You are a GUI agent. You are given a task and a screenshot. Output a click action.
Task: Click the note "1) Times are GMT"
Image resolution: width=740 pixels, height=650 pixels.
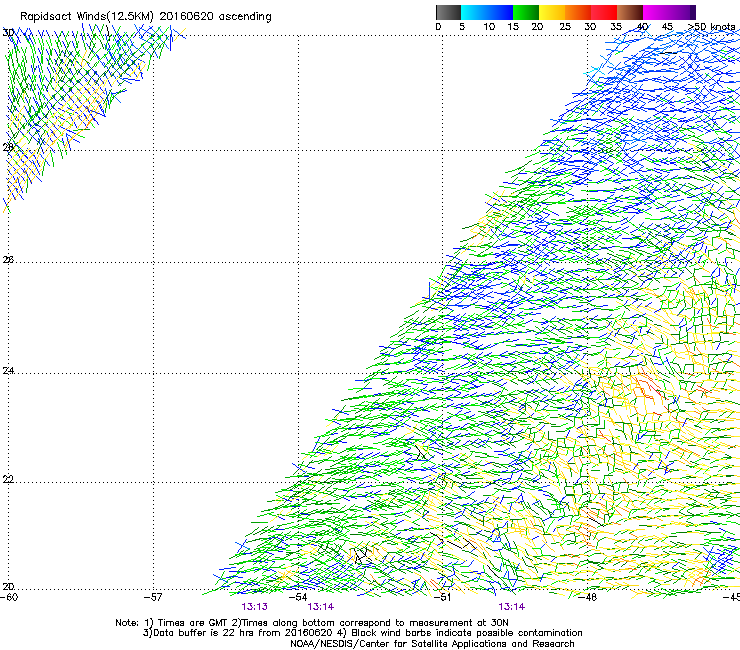186,623
